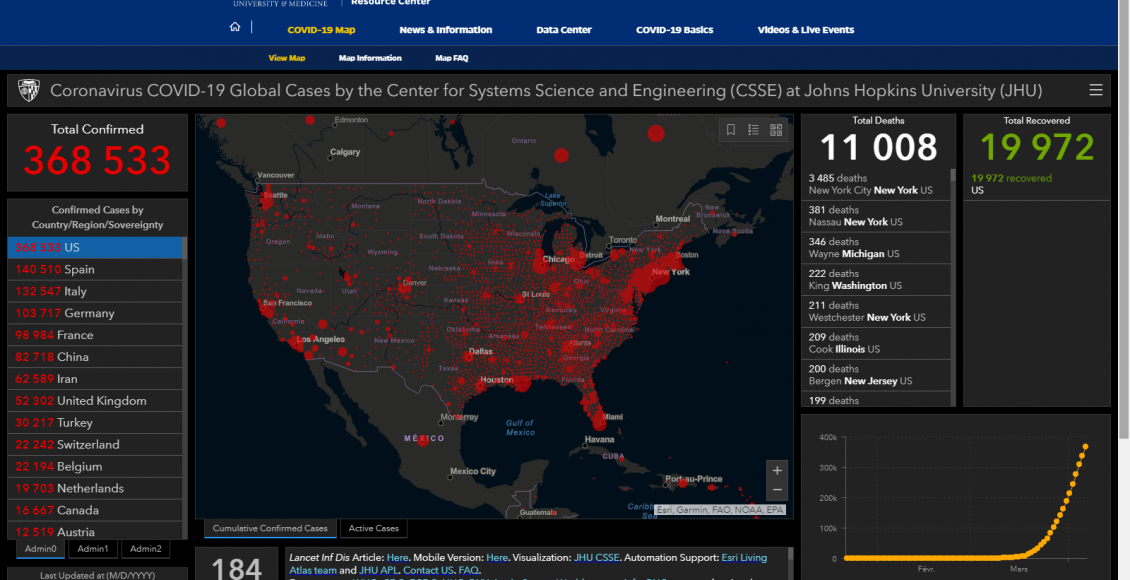The image size is (1130, 580).
Task: Switch to the Admin2 tab
Action: click(x=146, y=549)
